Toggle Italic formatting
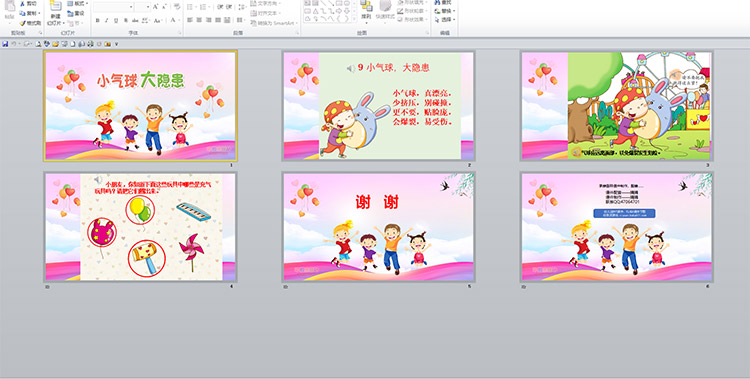The image size is (750, 379). pos(106,20)
